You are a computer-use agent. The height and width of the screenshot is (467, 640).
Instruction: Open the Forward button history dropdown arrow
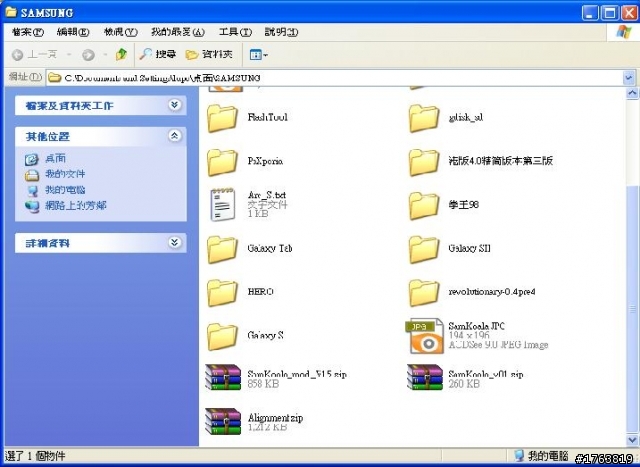tap(105, 55)
